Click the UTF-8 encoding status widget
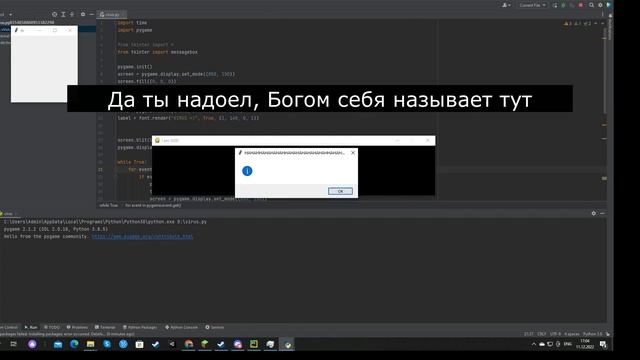The width and height of the screenshot is (640, 360). (555, 334)
